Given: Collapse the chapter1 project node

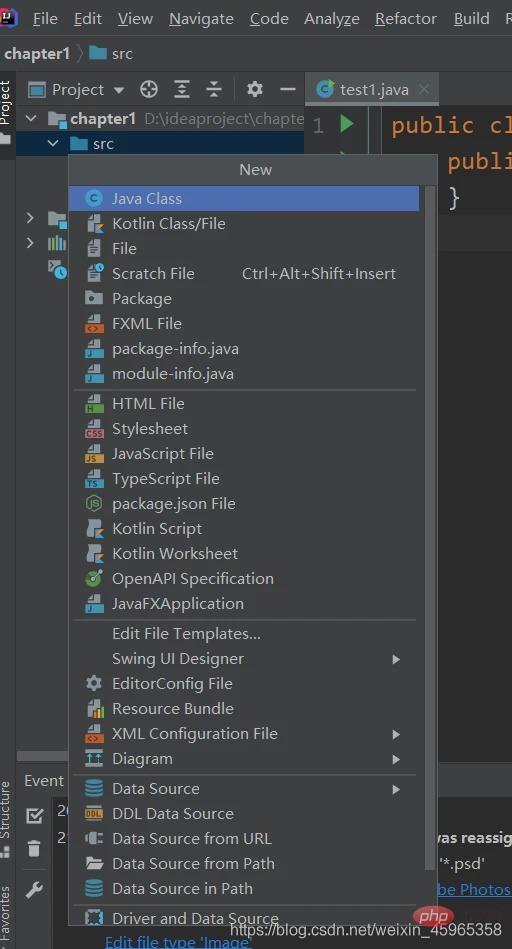Looking at the screenshot, I should [x=31, y=119].
